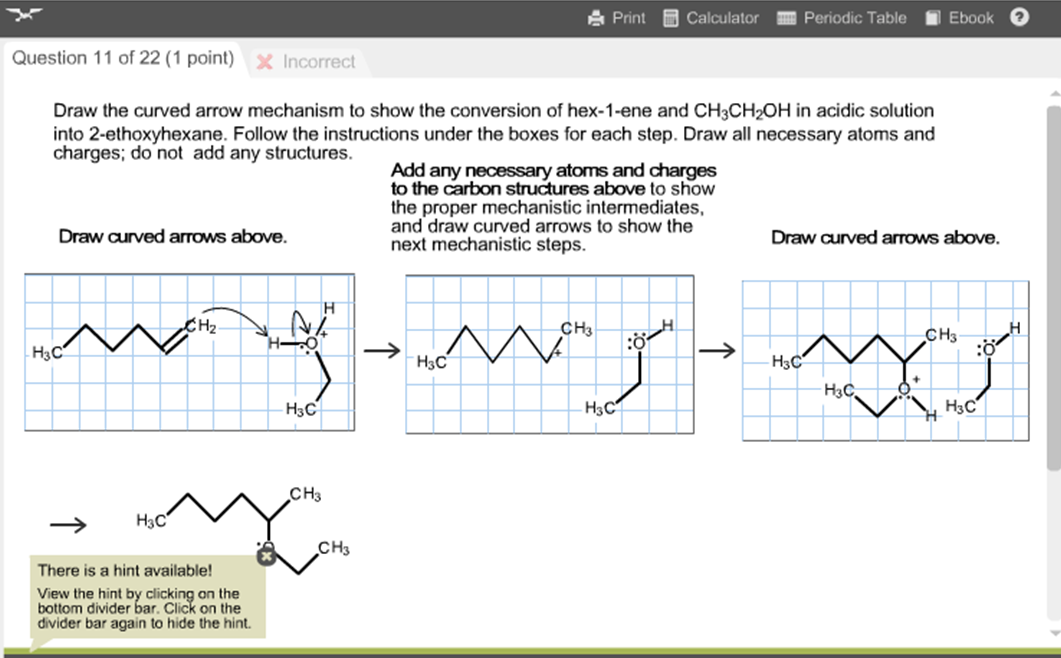1061x658 pixels.
Task: Open the Ebook reader
Action: [958, 17]
